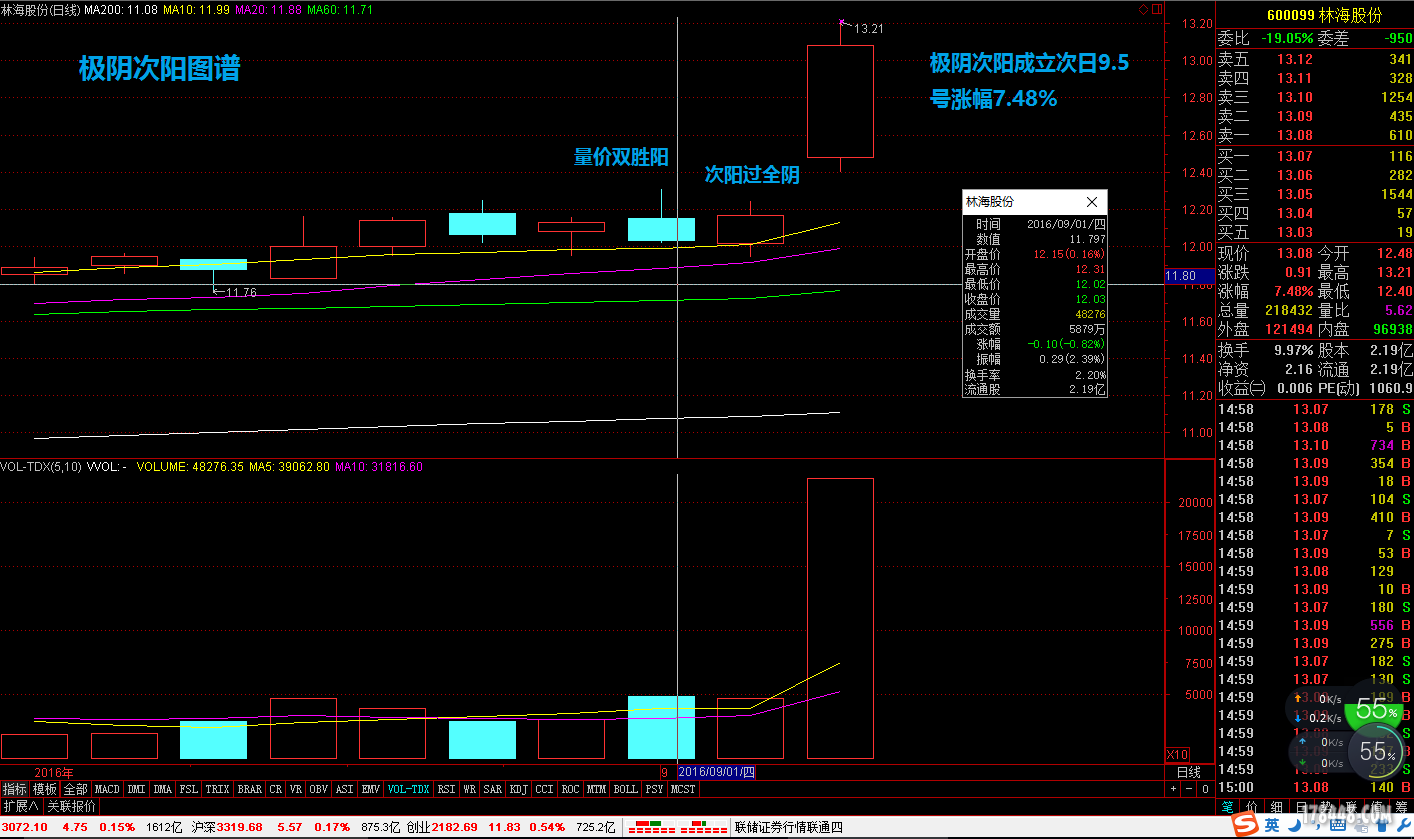Click the 沪深3319.68 index in status bar
The width and height of the screenshot is (1414, 839).
[x=227, y=827]
